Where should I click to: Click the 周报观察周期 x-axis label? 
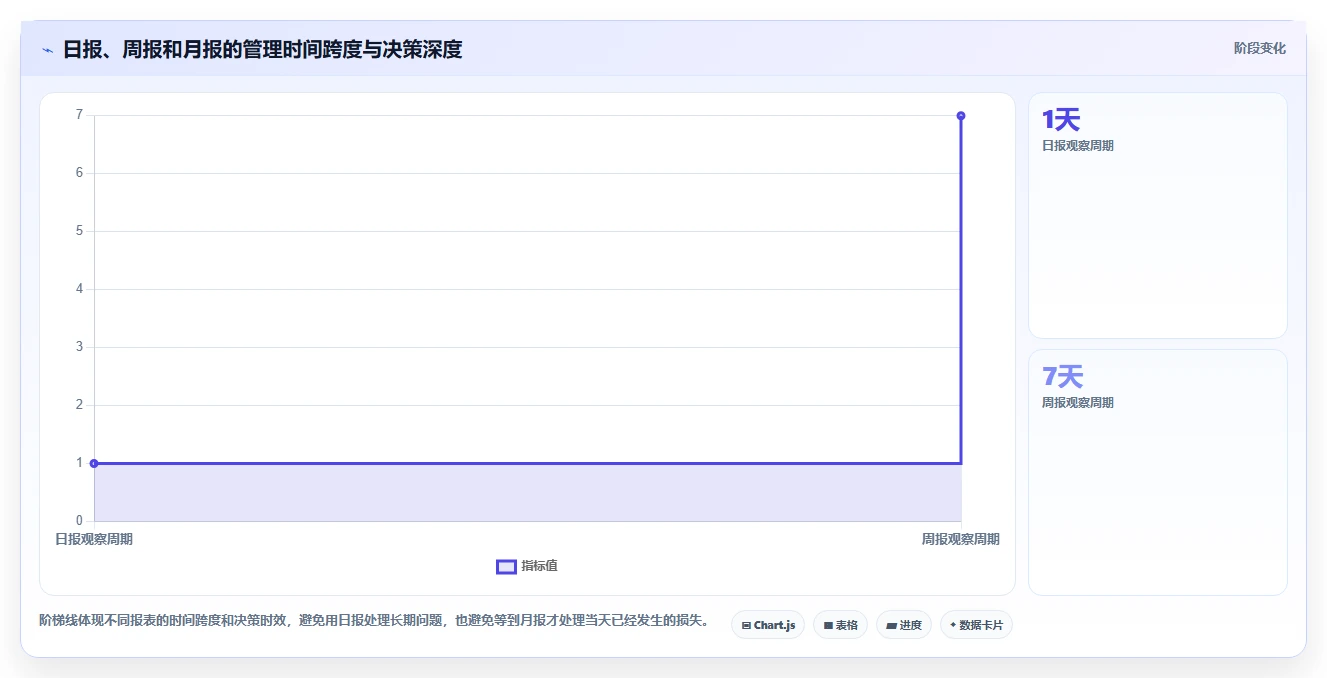pos(960,539)
